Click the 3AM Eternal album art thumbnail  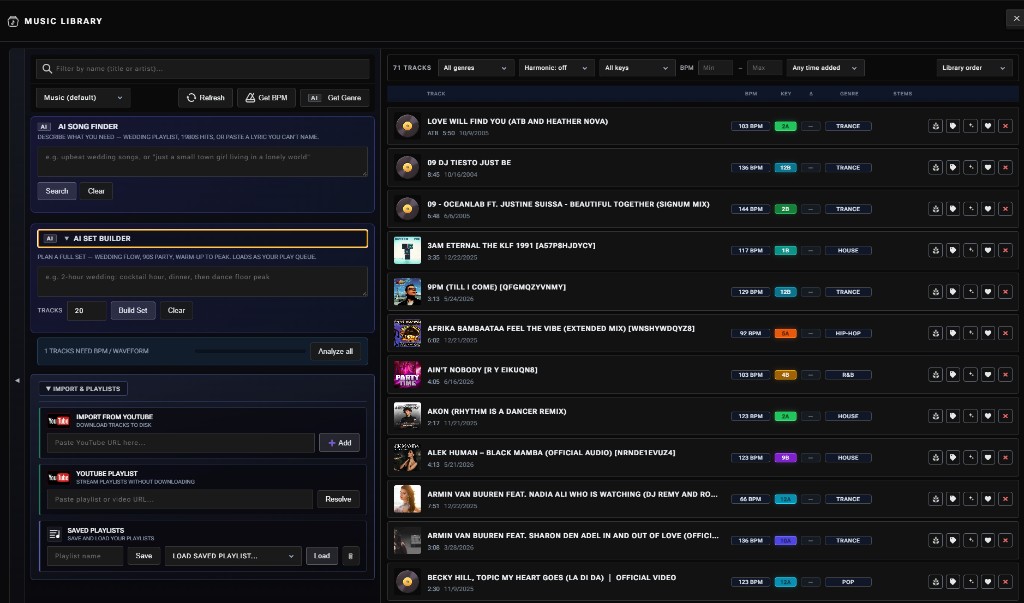408,250
